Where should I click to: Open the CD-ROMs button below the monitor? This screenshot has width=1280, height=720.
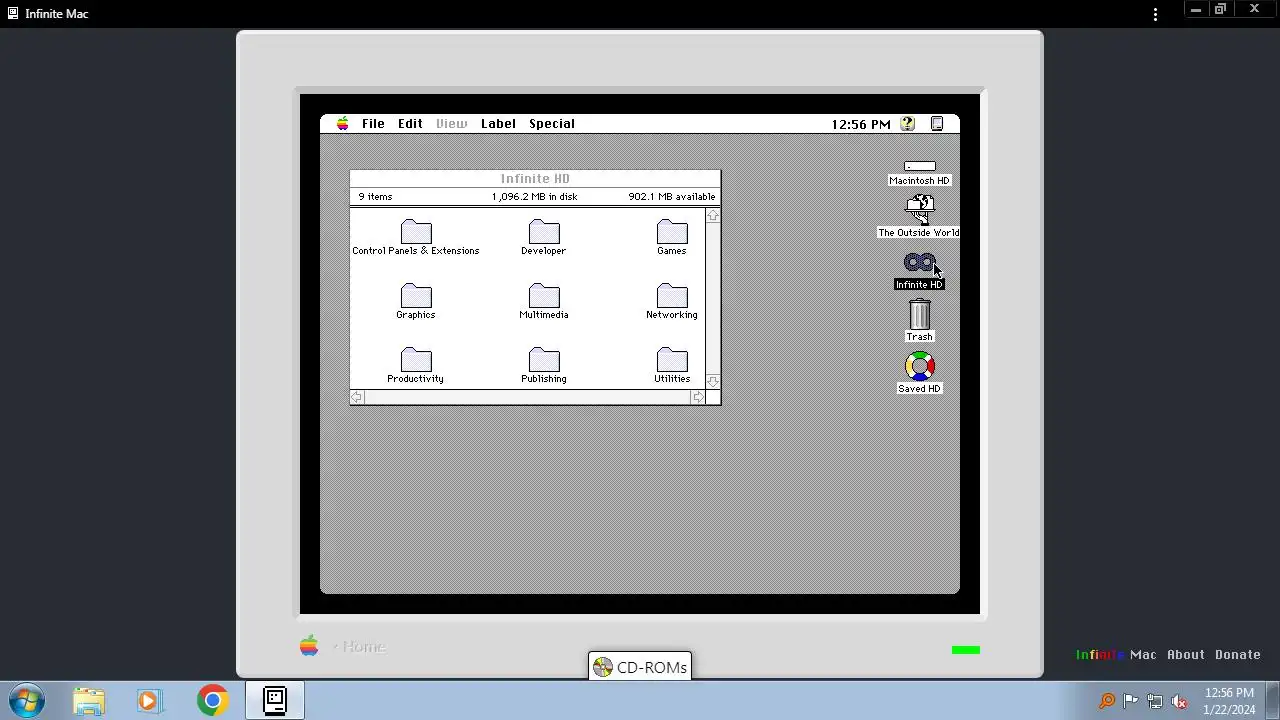(x=640, y=667)
